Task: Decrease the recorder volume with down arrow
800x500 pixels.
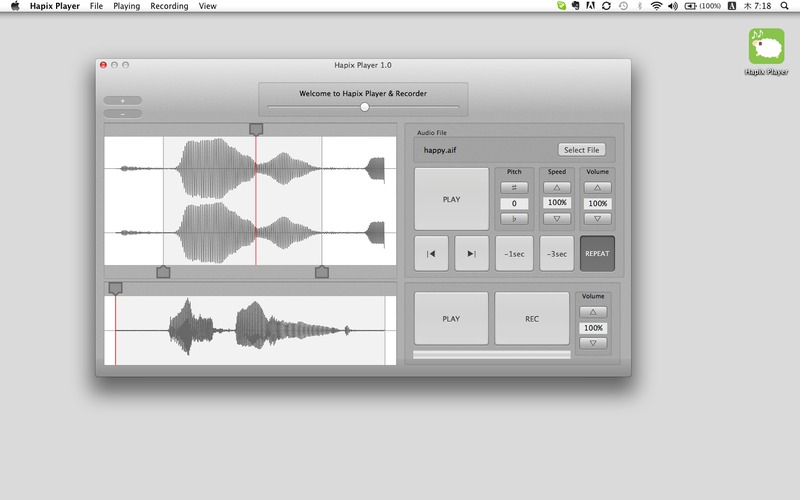Action: click(593, 343)
